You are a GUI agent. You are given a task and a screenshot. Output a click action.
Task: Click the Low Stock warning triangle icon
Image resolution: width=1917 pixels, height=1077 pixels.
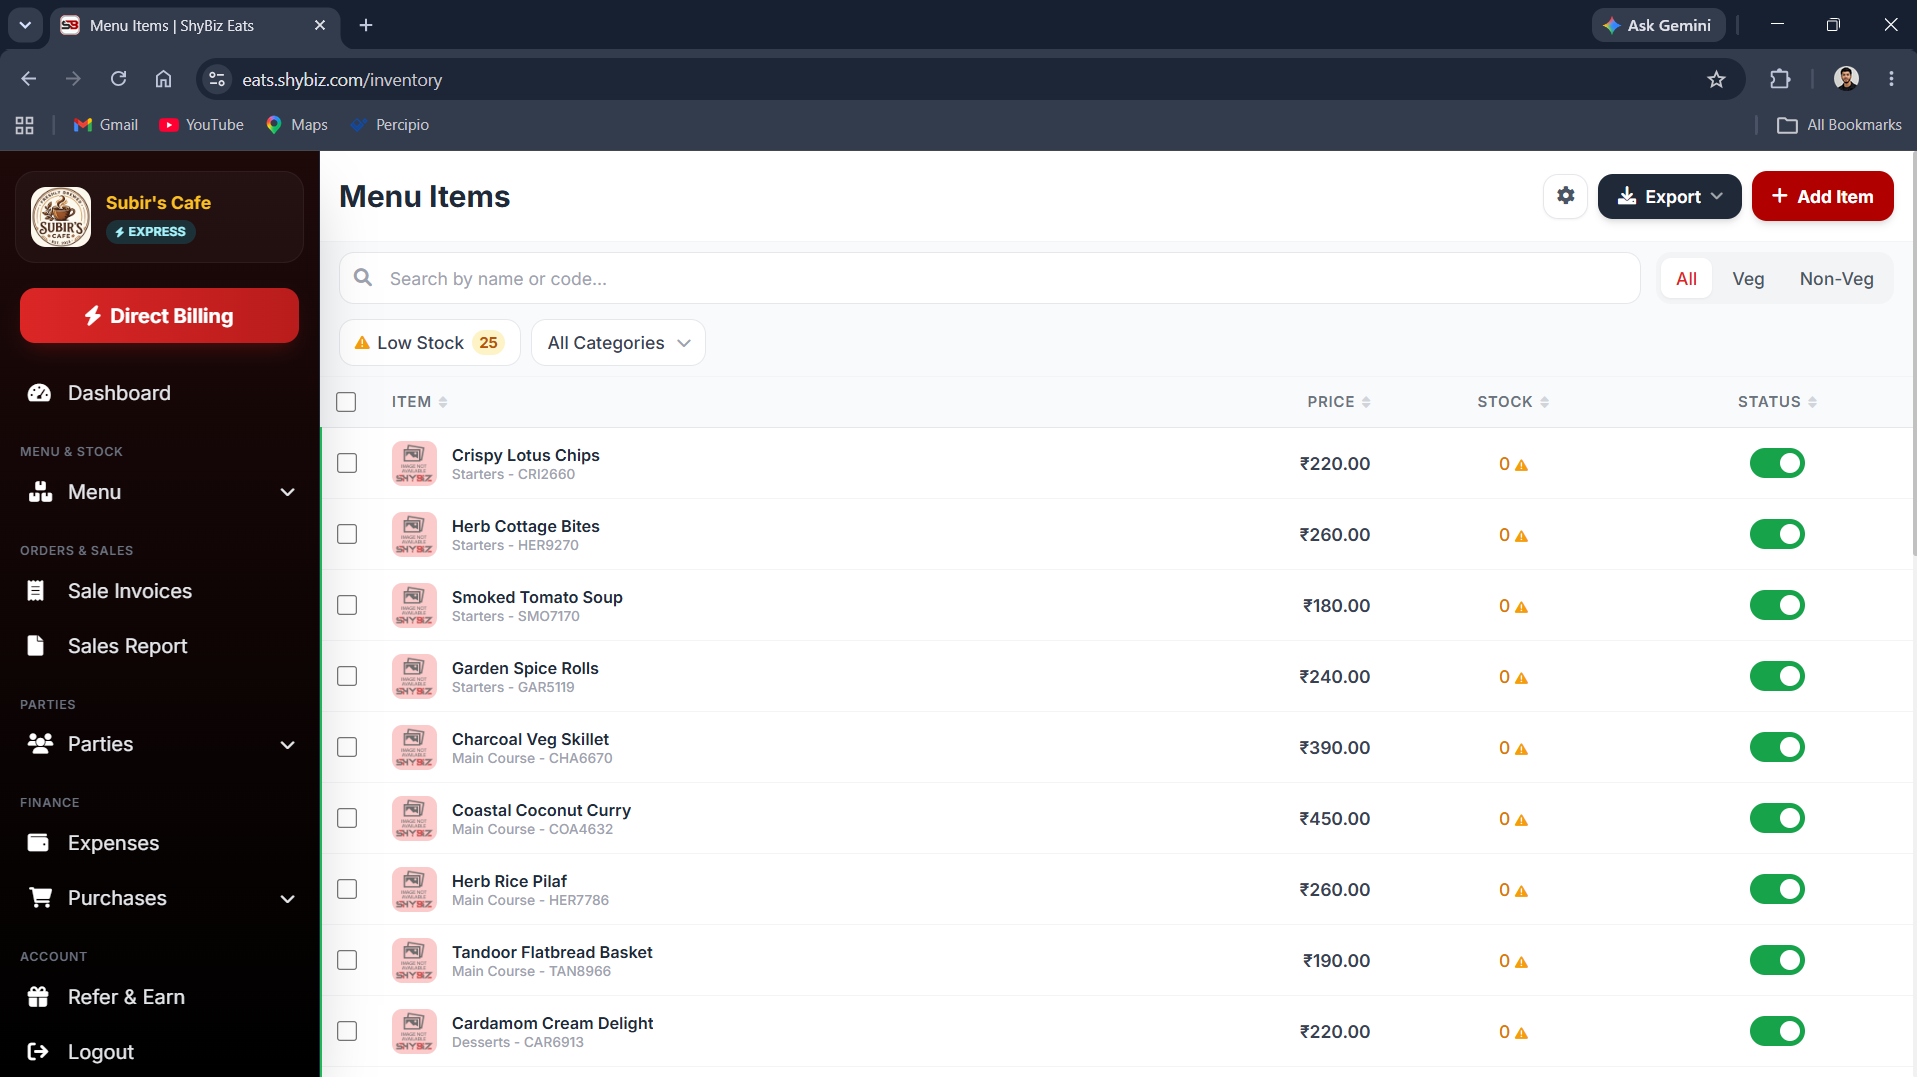click(362, 343)
